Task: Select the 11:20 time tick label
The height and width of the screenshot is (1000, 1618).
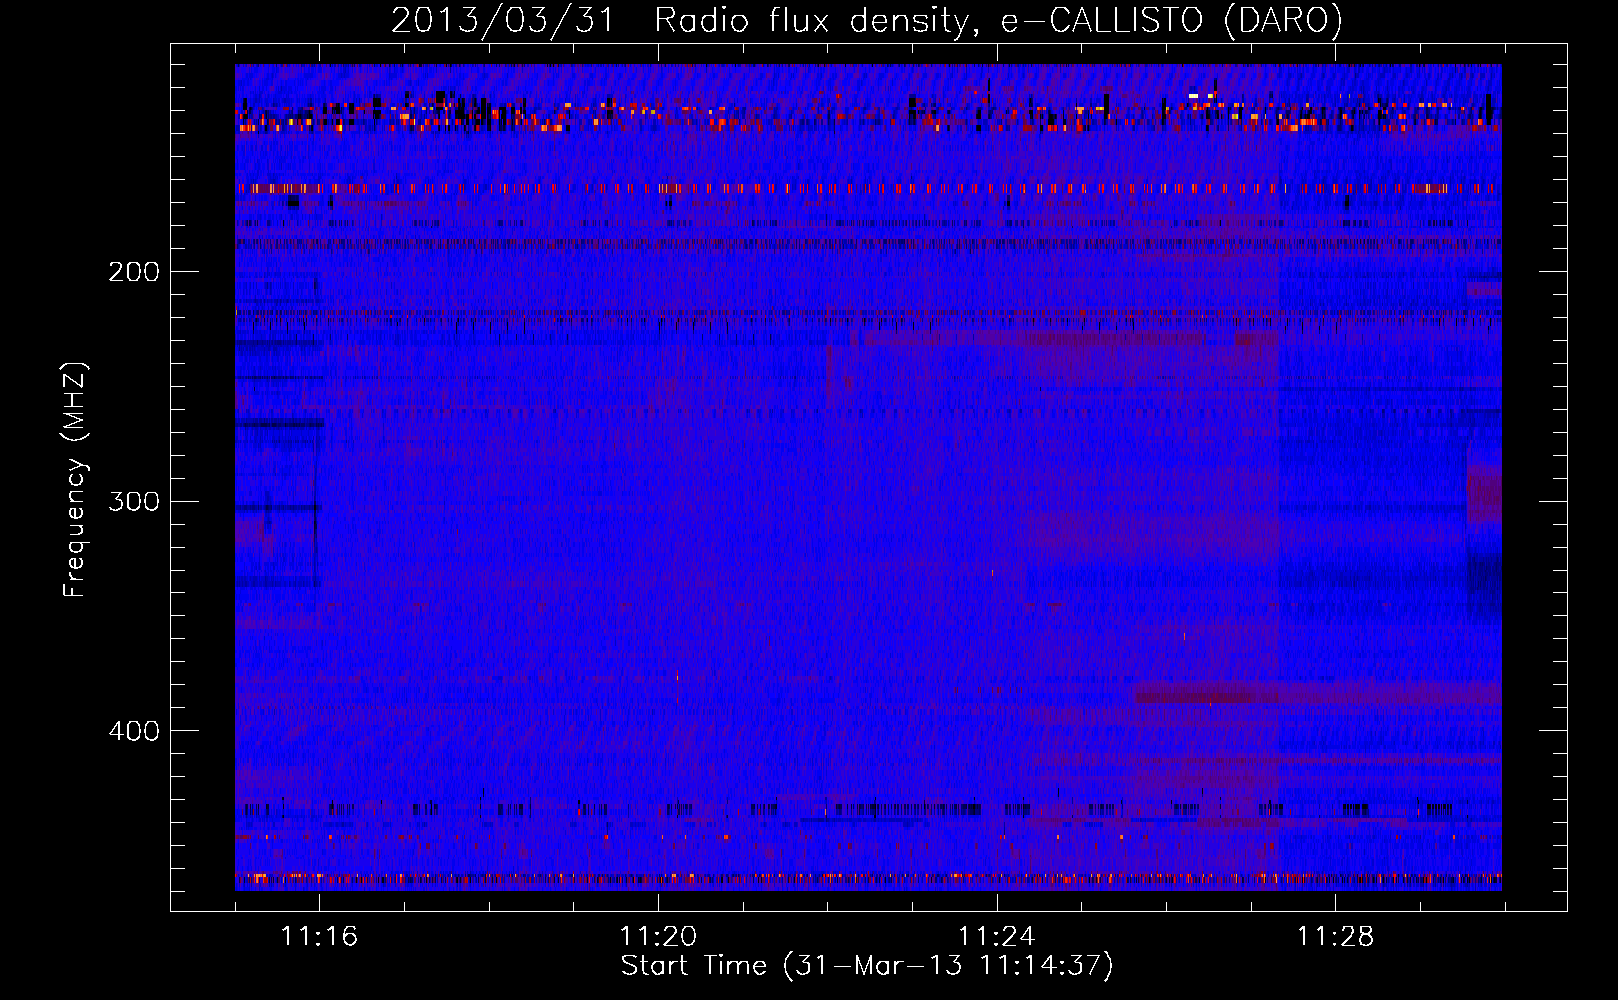Action: [658, 936]
